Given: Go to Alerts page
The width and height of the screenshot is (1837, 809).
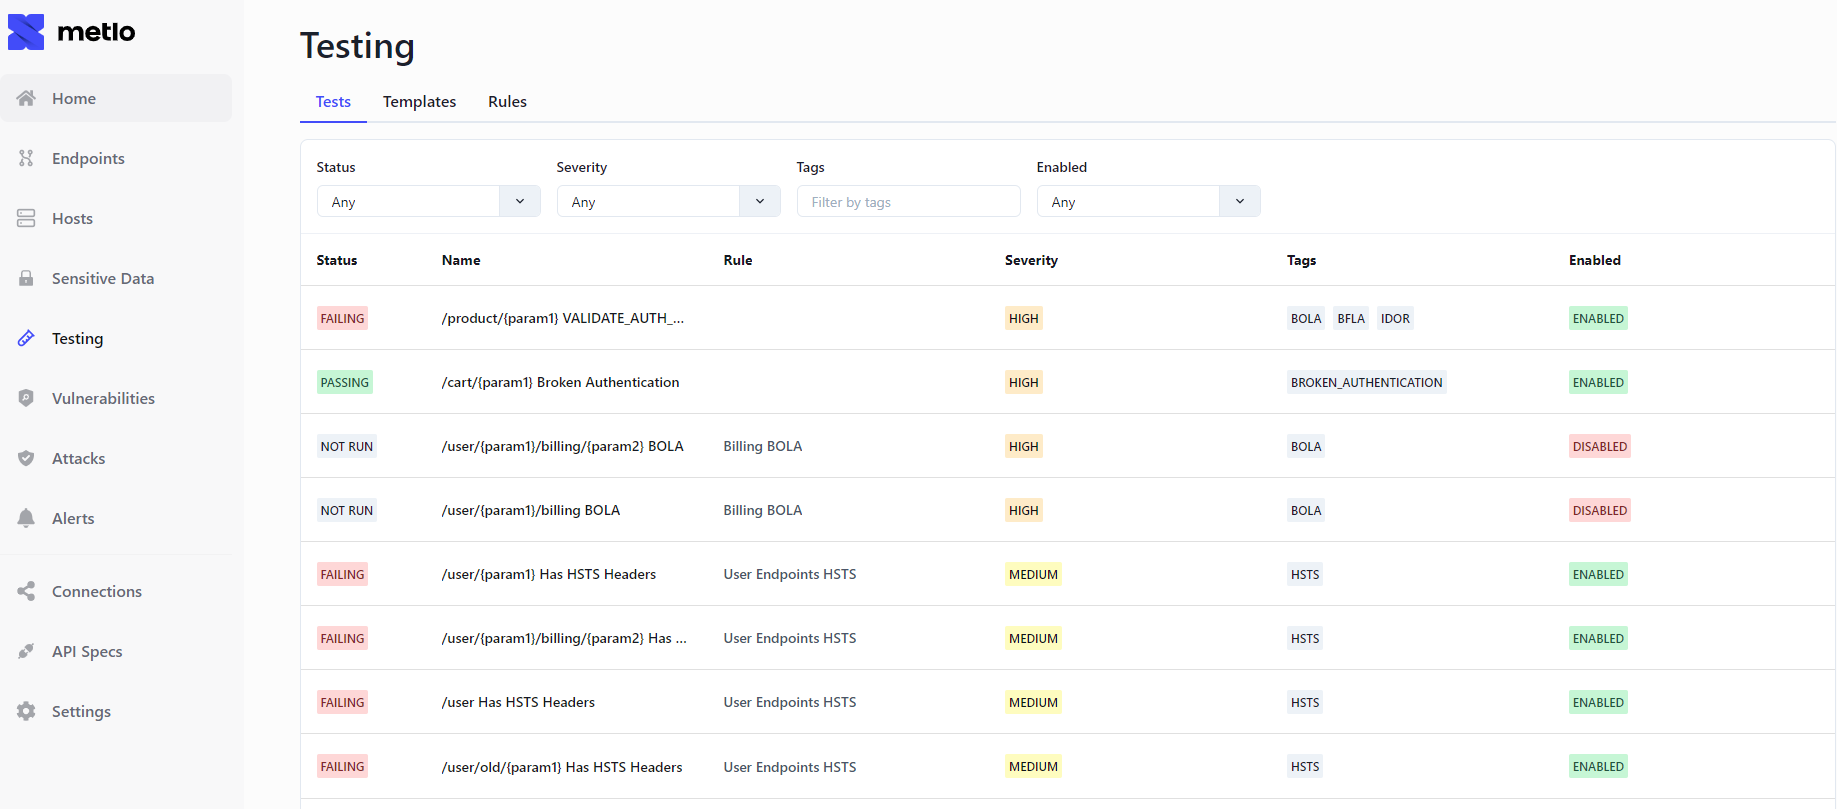Looking at the screenshot, I should point(116,518).
